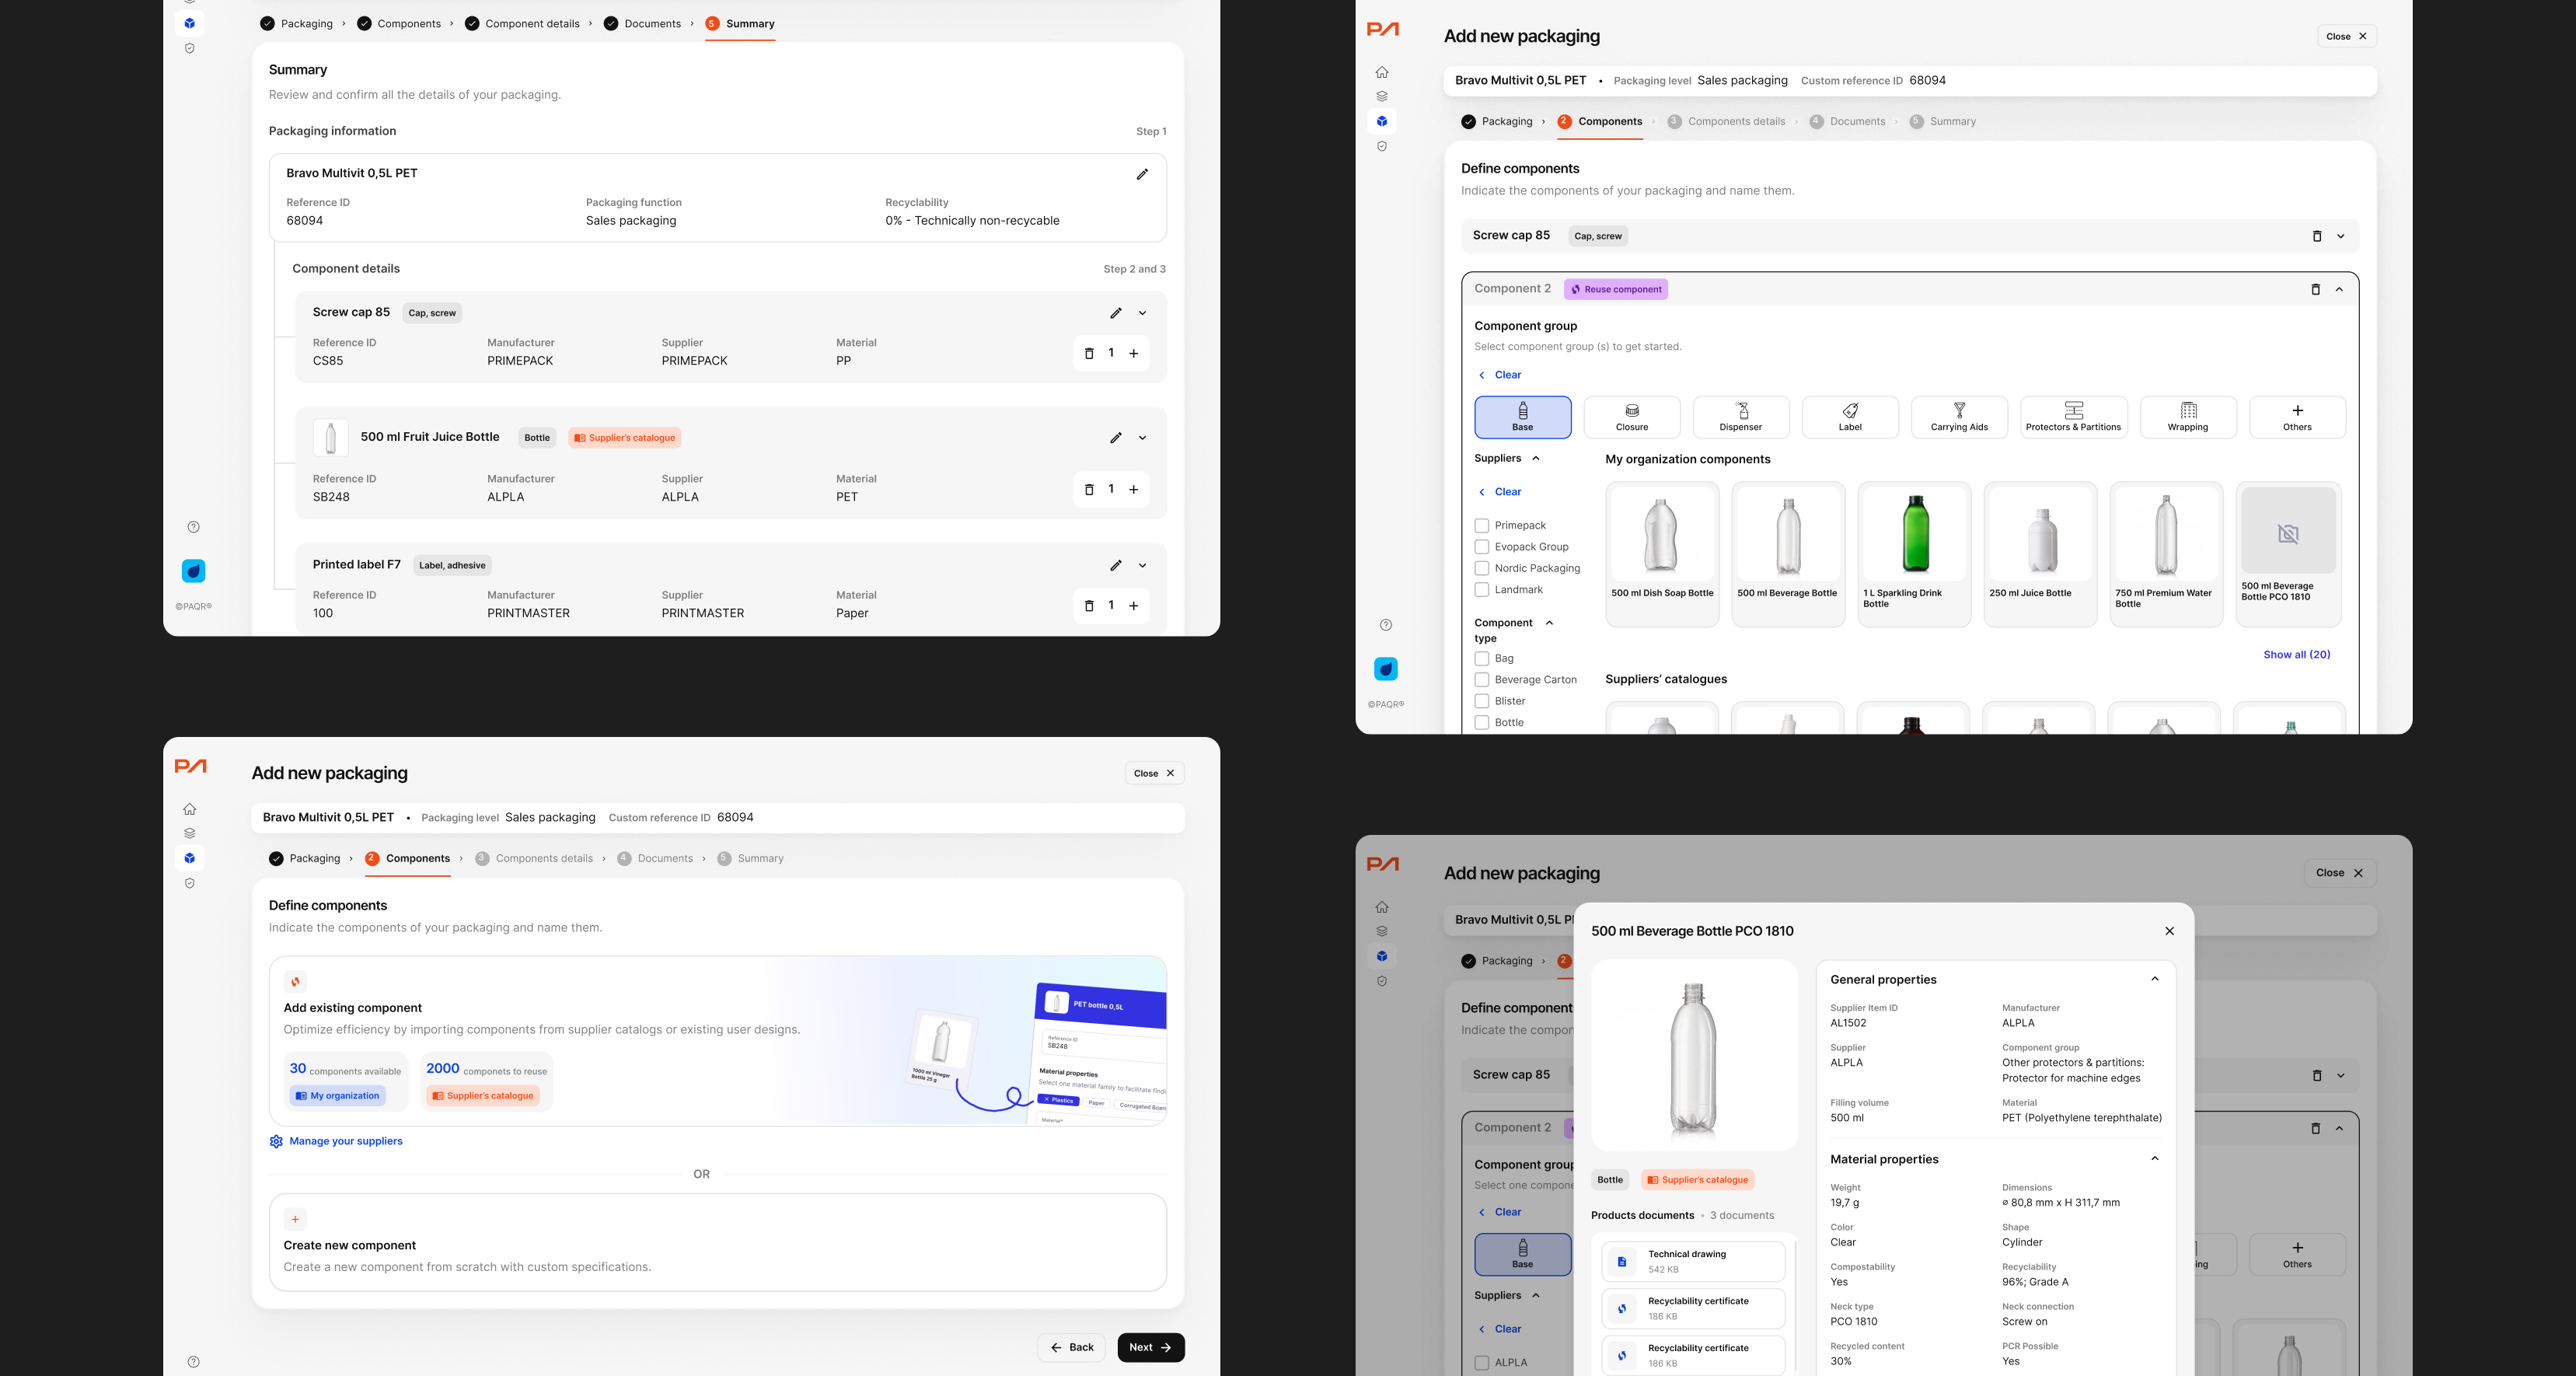Select the Wrapping component group
This screenshot has width=2576, height=1376.
tap(2188, 417)
